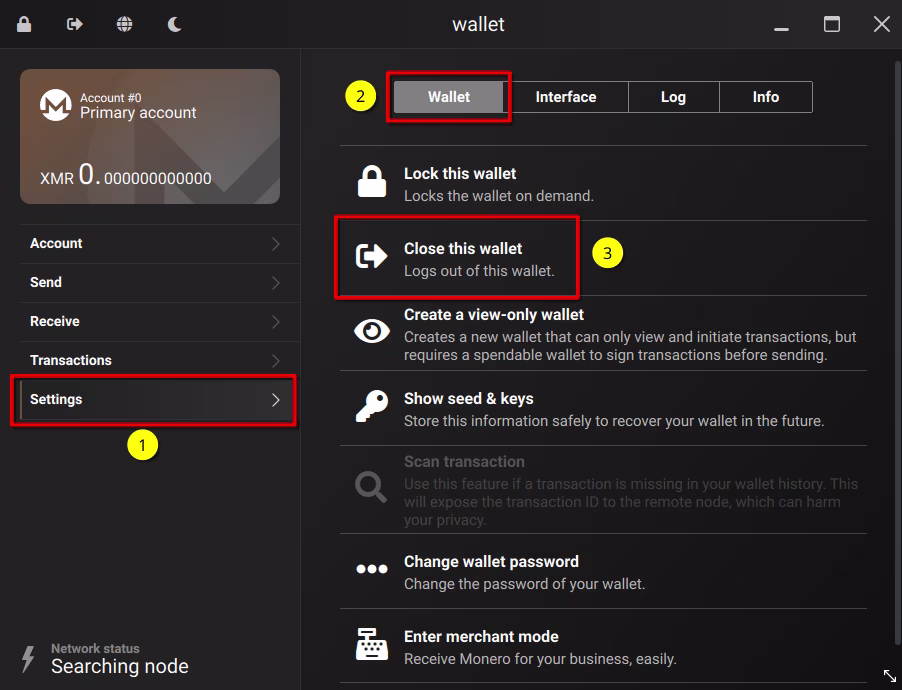
Task: Click the key icon for seed & keys
Action: [x=372, y=408]
